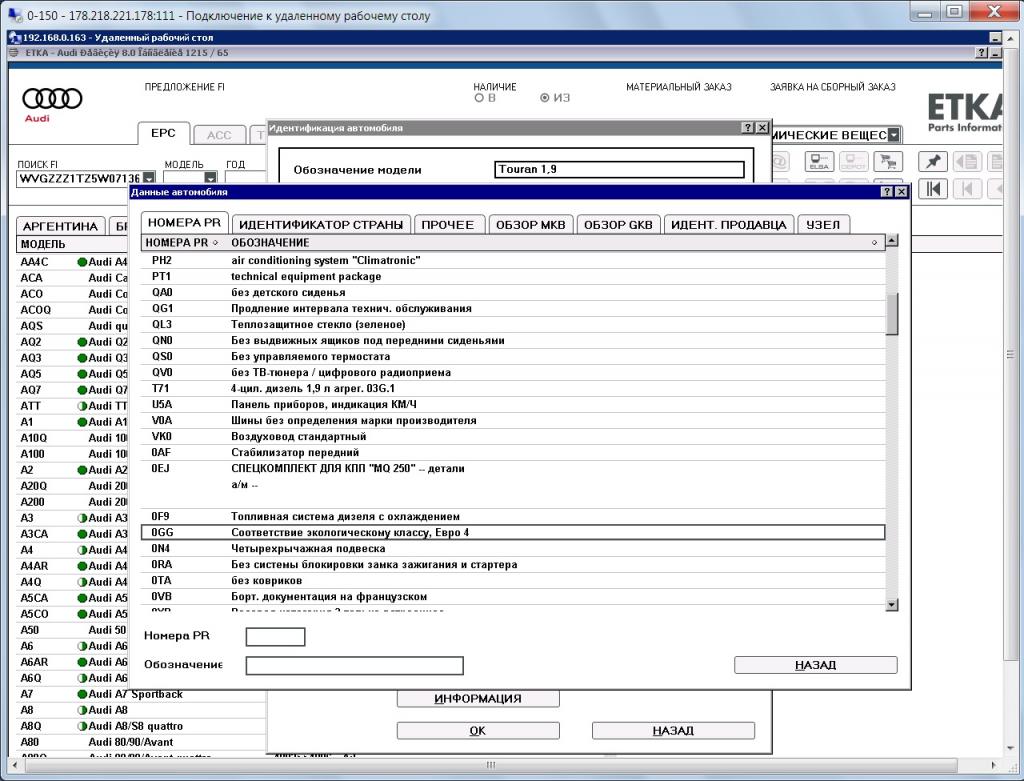The width and height of the screenshot is (1024, 781).
Task: Click the horizontal scrollbar thumb at window bottom
Action: (x=491, y=765)
